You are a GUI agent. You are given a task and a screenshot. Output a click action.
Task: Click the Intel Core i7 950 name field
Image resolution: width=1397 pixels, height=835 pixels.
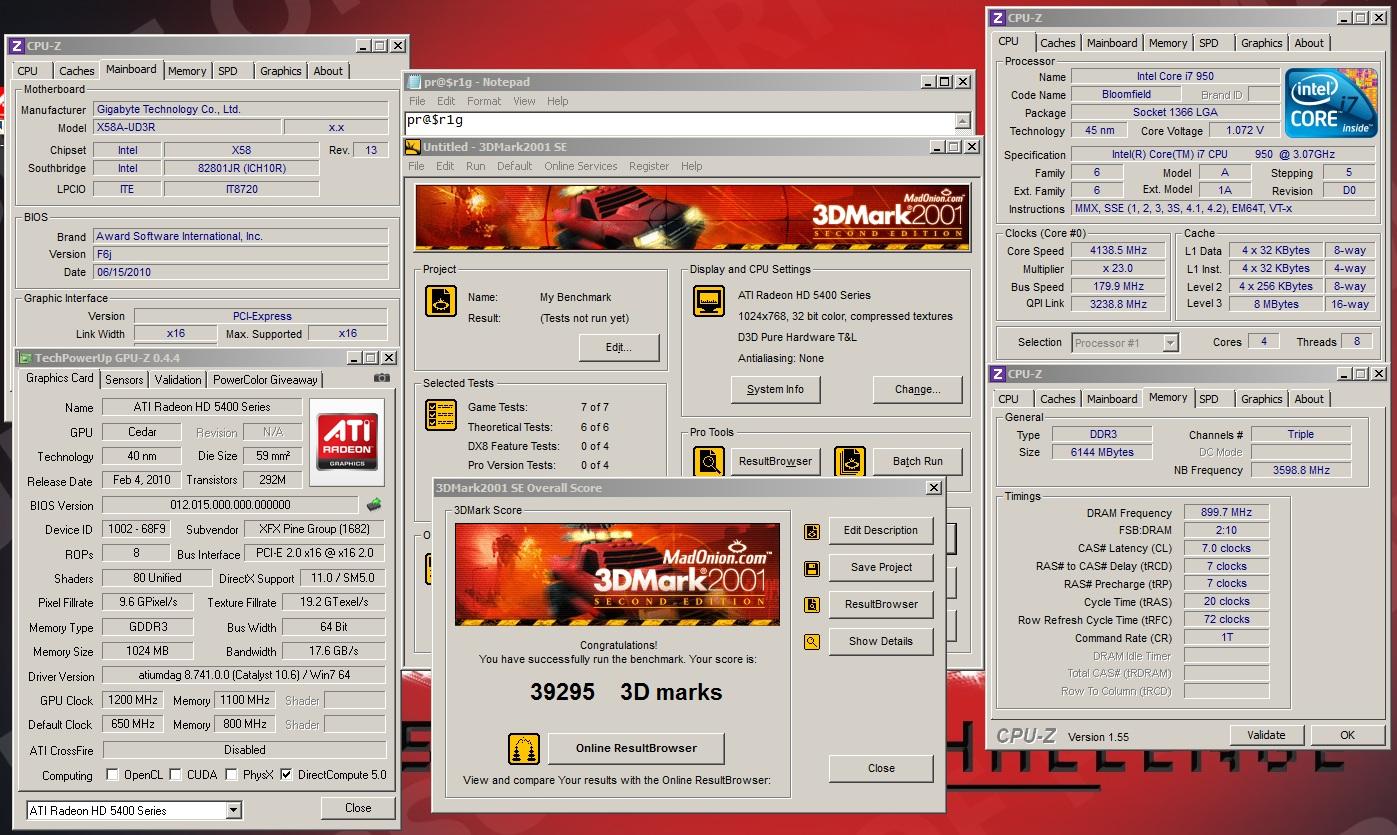pos(1175,76)
